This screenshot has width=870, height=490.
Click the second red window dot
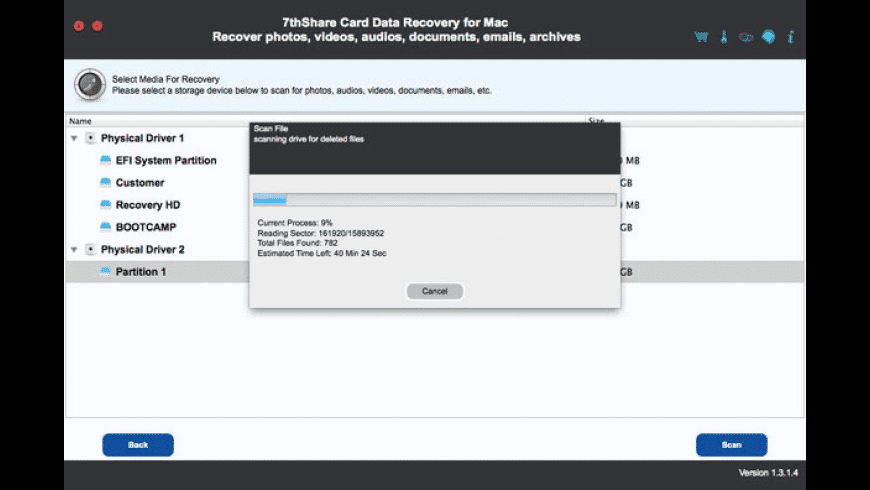tap(97, 26)
